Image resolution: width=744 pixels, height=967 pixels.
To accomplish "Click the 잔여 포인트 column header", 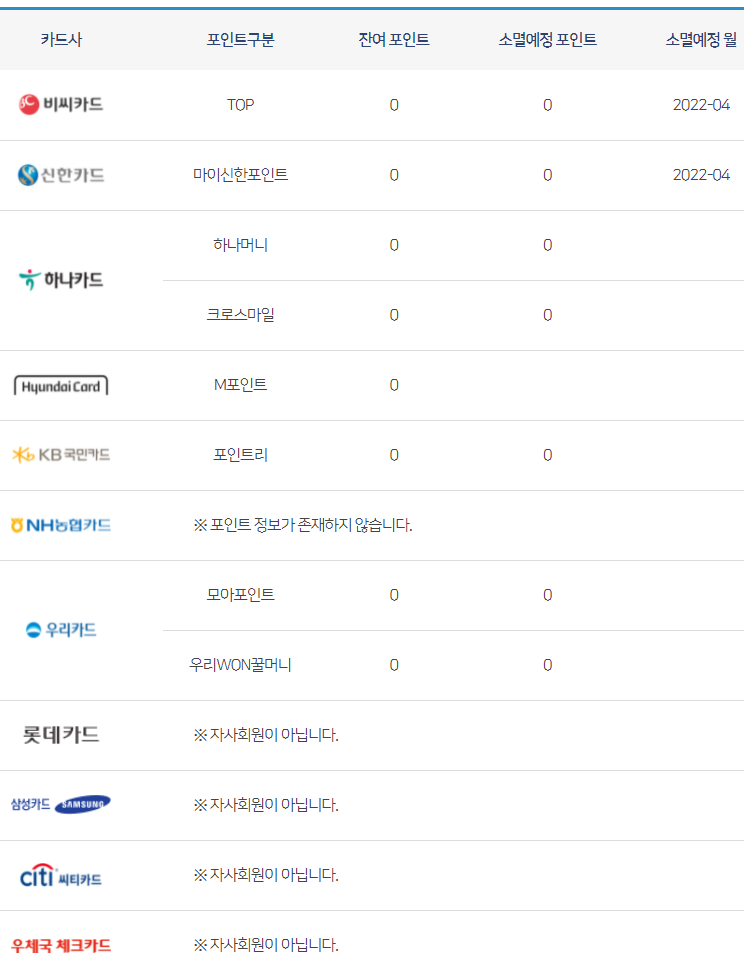I will coord(394,39).
